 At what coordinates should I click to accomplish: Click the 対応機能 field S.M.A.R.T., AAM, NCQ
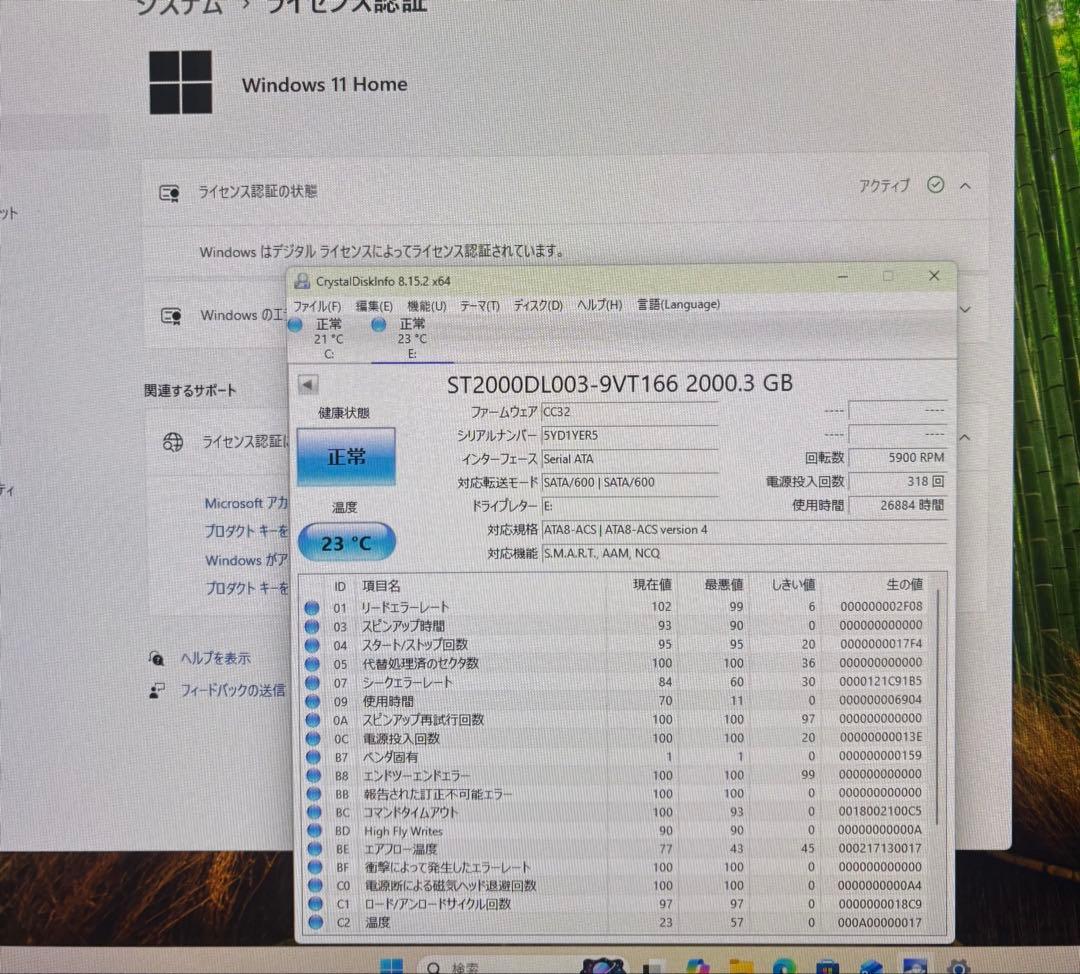pyautogui.click(x=744, y=553)
